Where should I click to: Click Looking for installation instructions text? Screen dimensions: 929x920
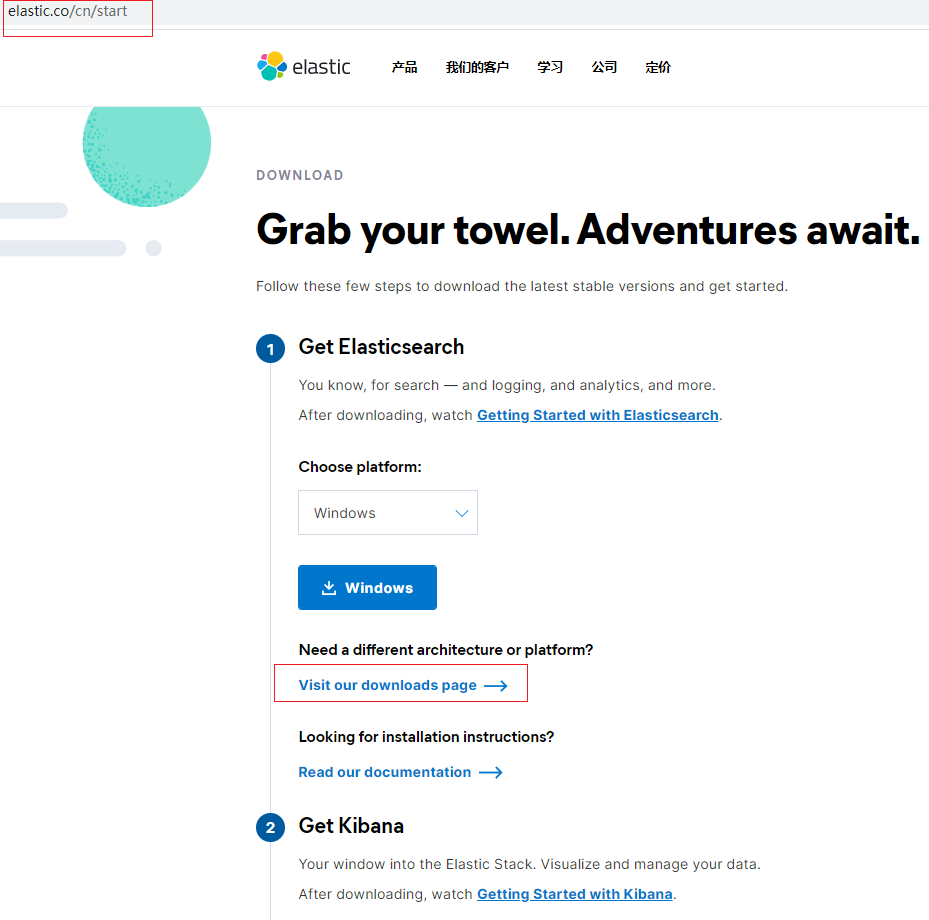coord(426,737)
